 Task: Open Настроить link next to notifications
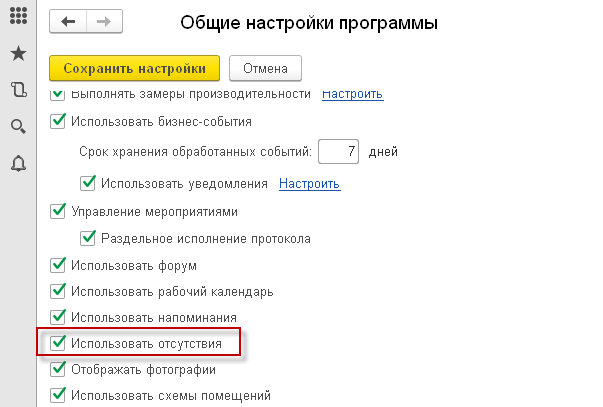309,183
